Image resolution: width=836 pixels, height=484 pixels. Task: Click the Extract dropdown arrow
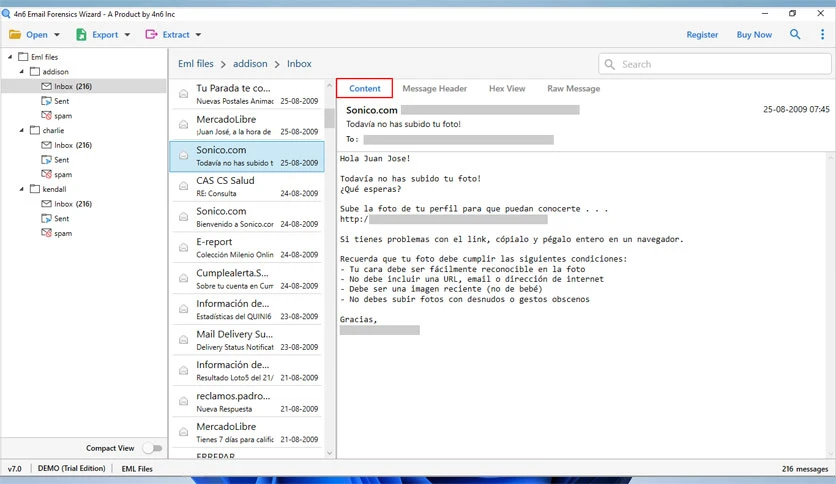(x=198, y=35)
